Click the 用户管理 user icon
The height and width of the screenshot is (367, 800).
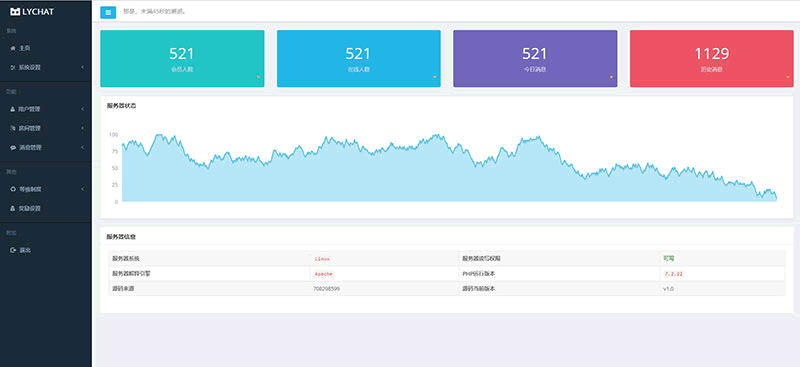[x=13, y=109]
